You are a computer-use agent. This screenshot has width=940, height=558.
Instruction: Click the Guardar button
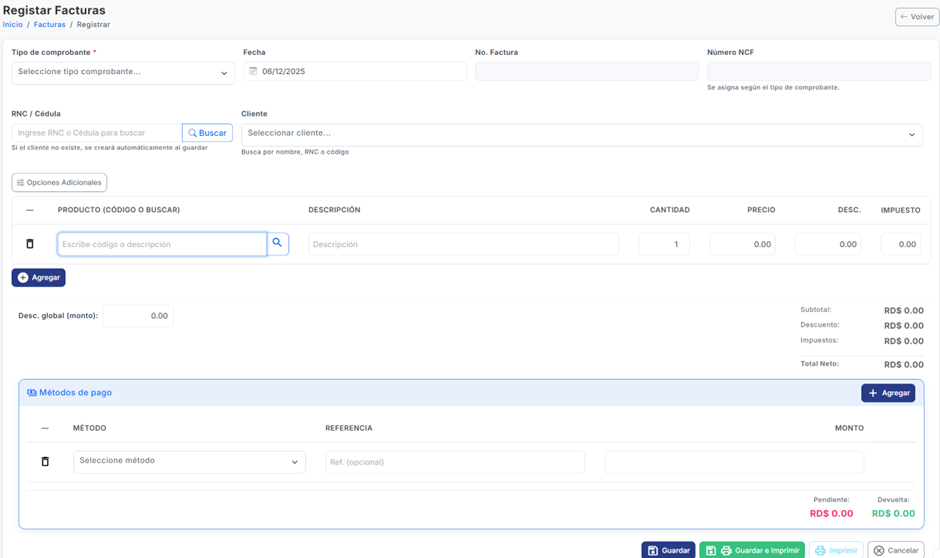[668, 550]
